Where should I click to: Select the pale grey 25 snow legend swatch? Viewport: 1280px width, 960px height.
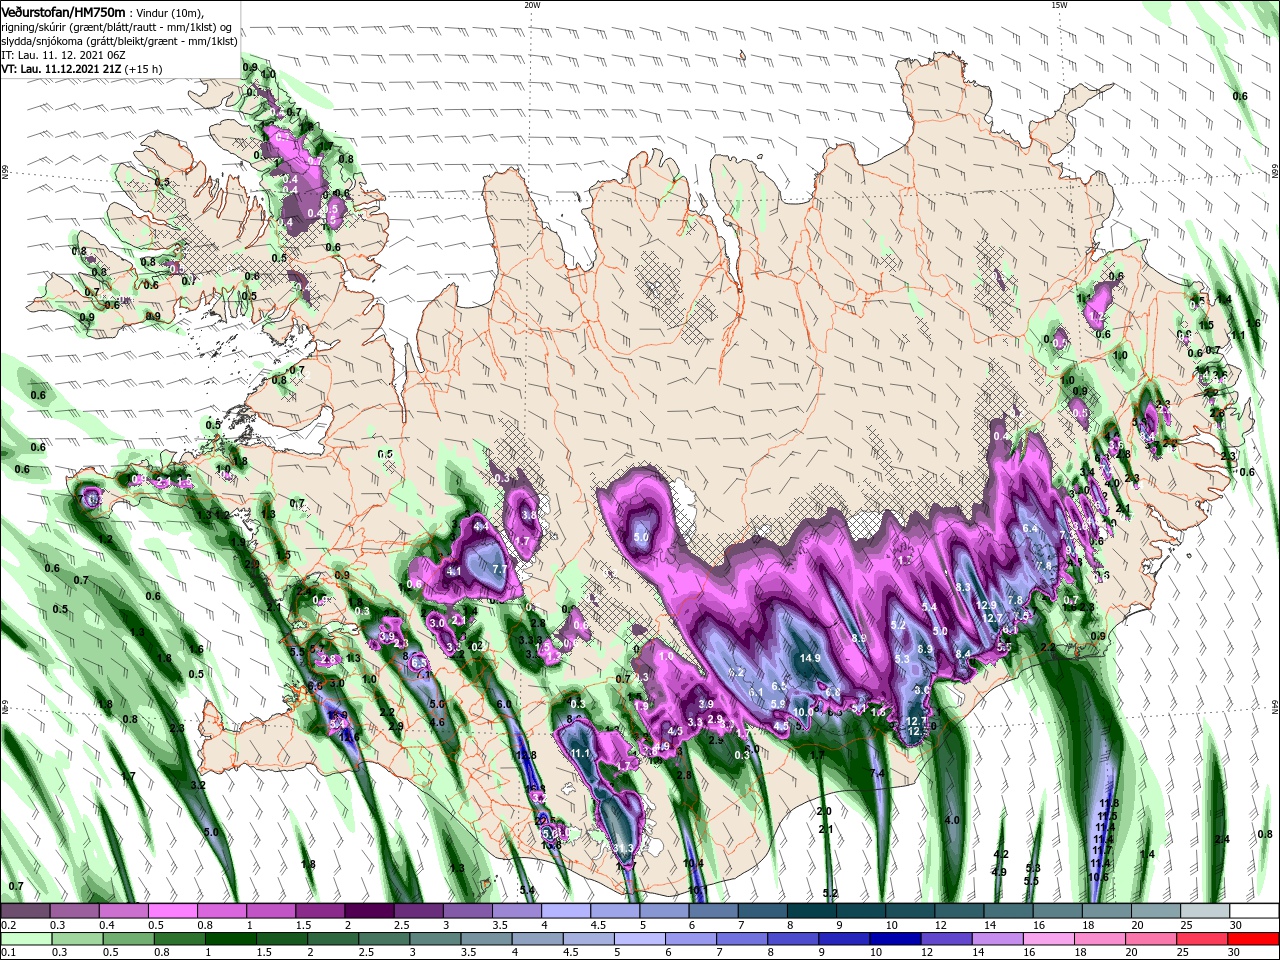[x=1206, y=911]
